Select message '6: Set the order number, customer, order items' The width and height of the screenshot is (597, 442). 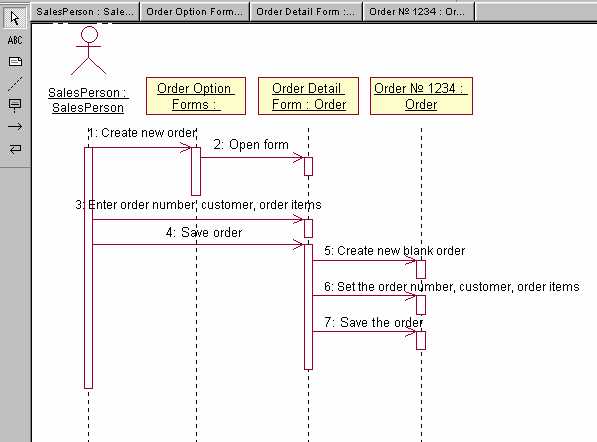[452, 286]
